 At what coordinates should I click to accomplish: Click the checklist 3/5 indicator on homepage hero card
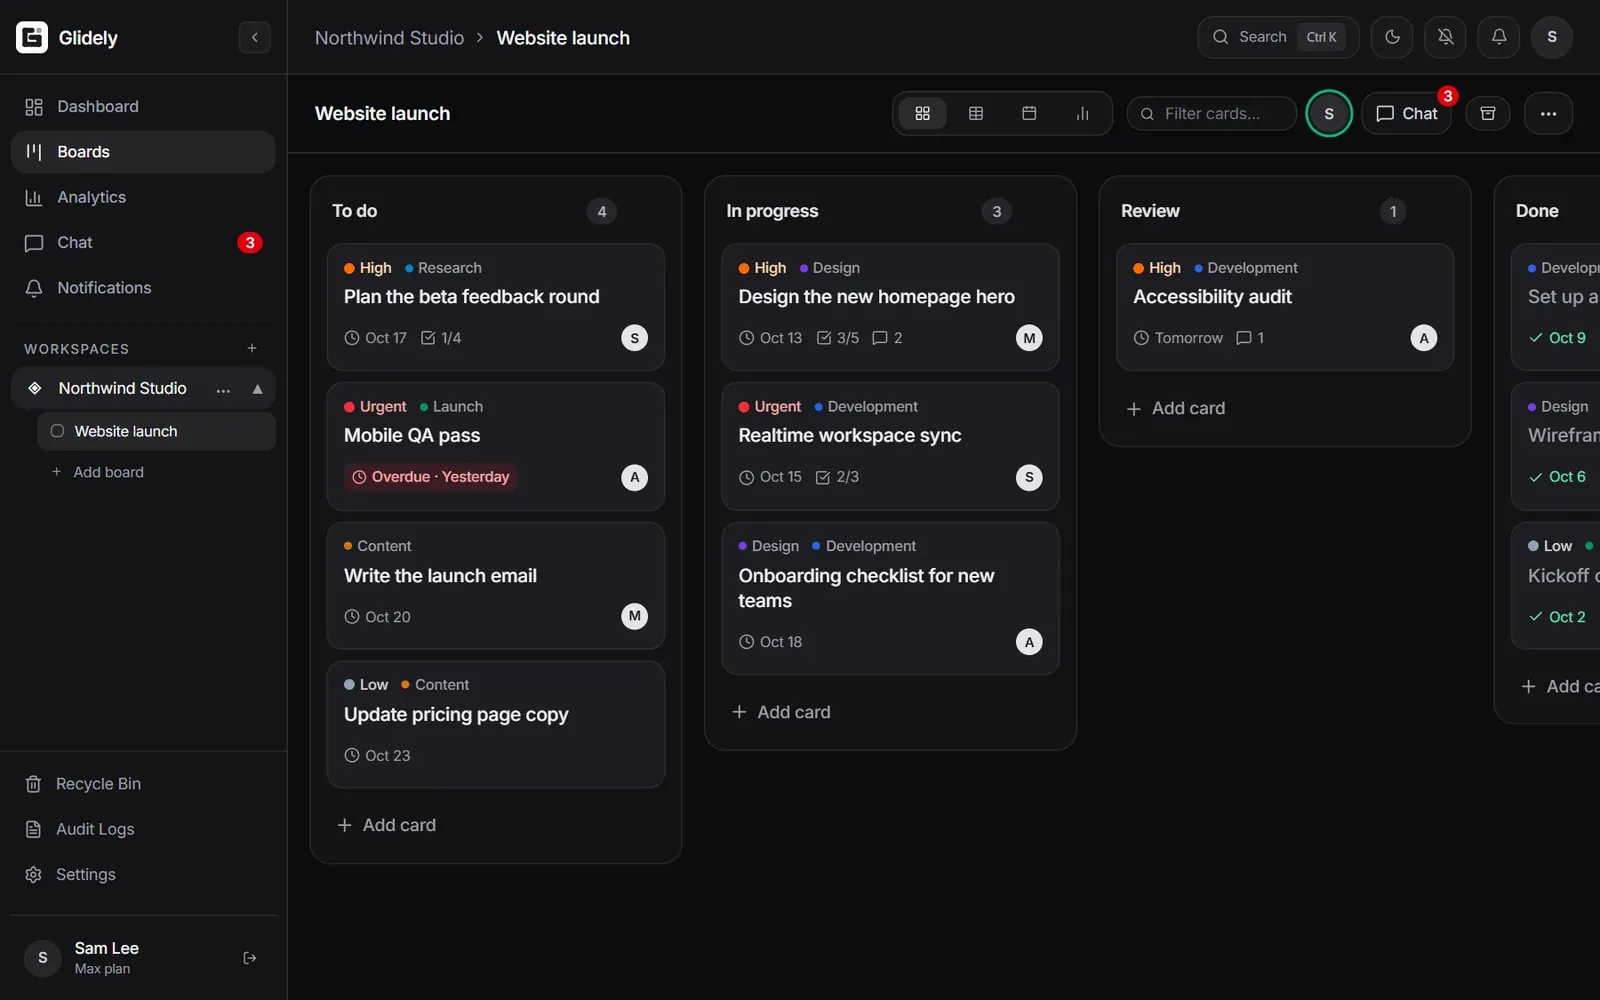[x=838, y=338]
